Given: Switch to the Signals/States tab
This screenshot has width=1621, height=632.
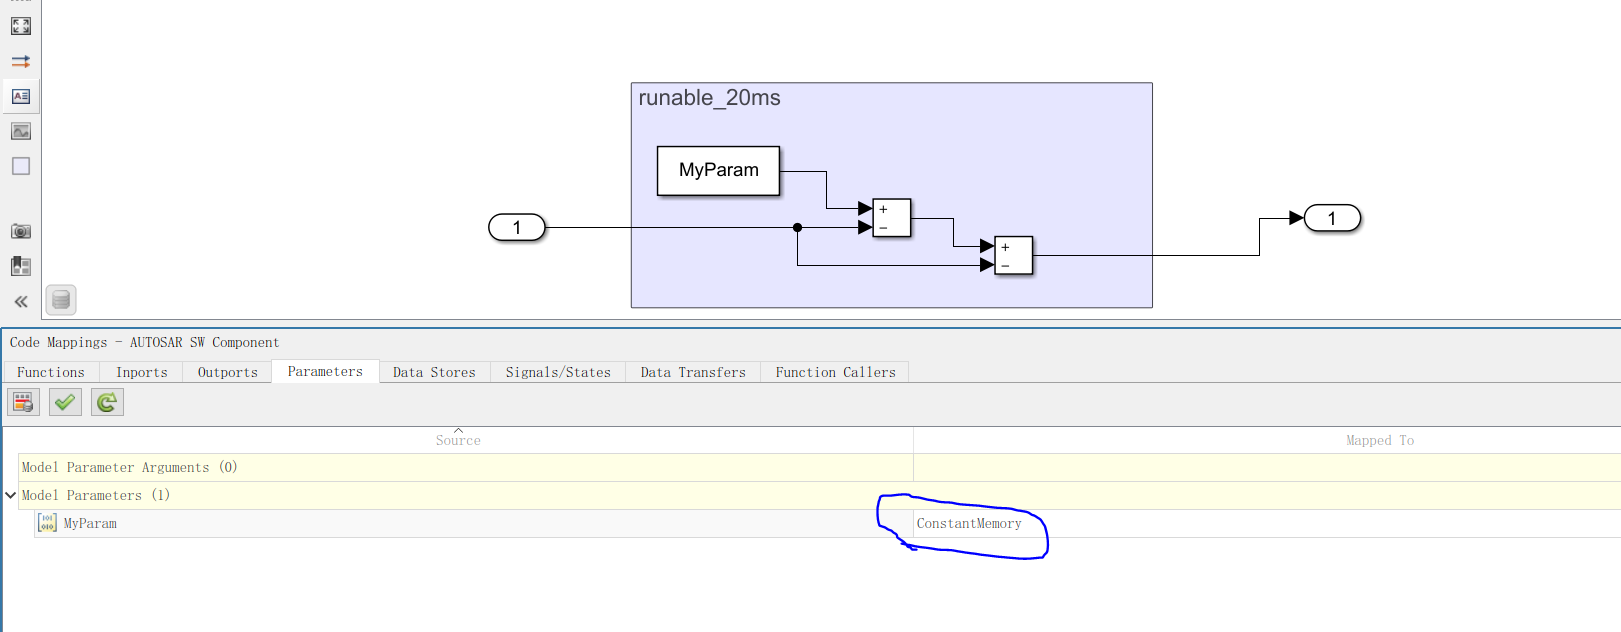Looking at the screenshot, I should pos(558,372).
